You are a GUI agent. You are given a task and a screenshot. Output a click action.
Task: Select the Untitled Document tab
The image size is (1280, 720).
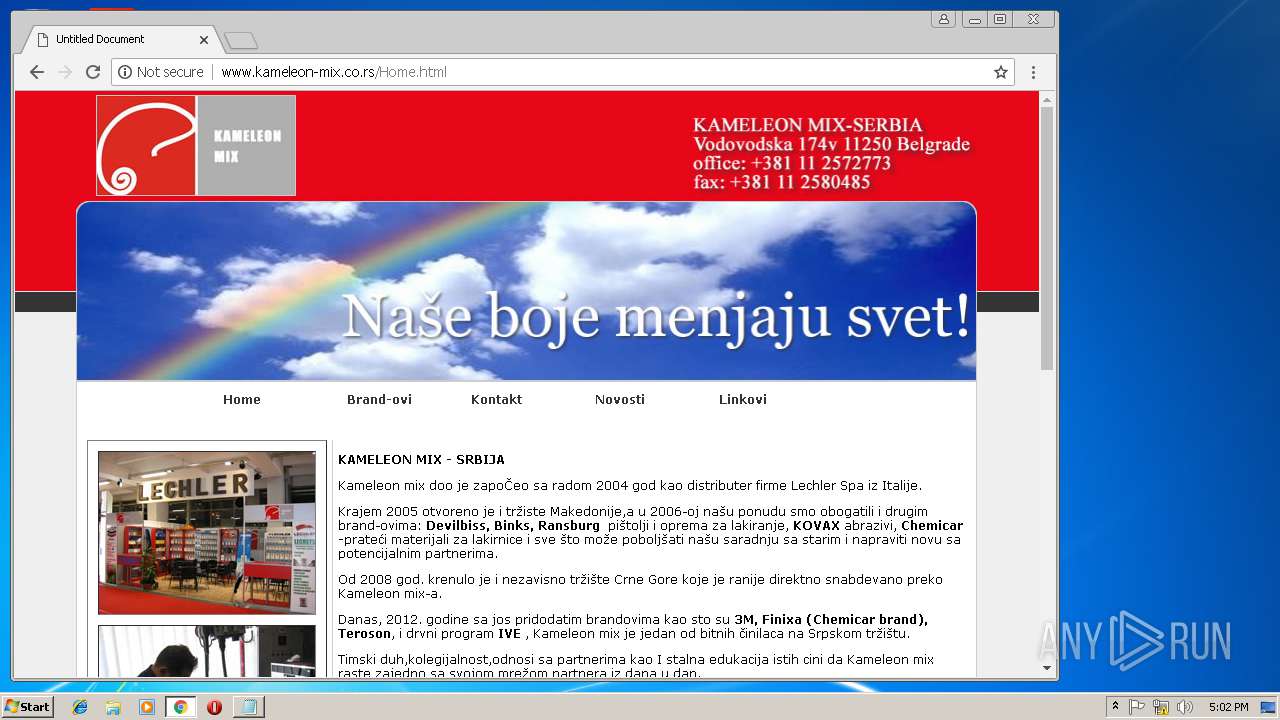(x=120, y=39)
